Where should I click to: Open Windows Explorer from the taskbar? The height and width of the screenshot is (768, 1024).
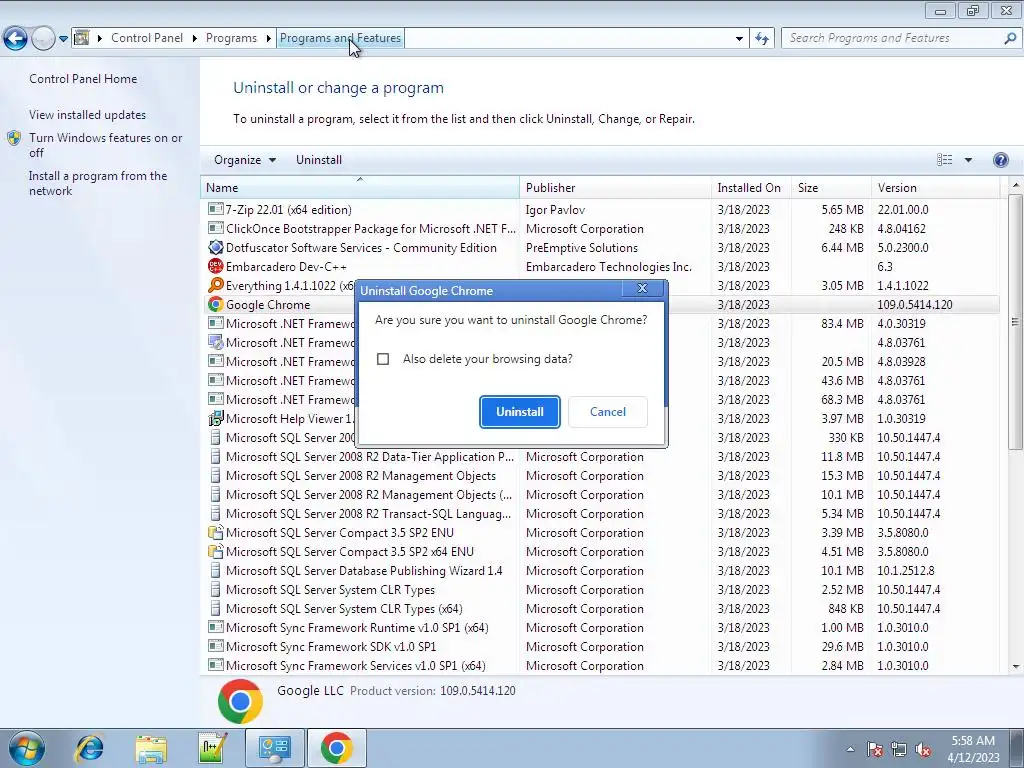151,748
